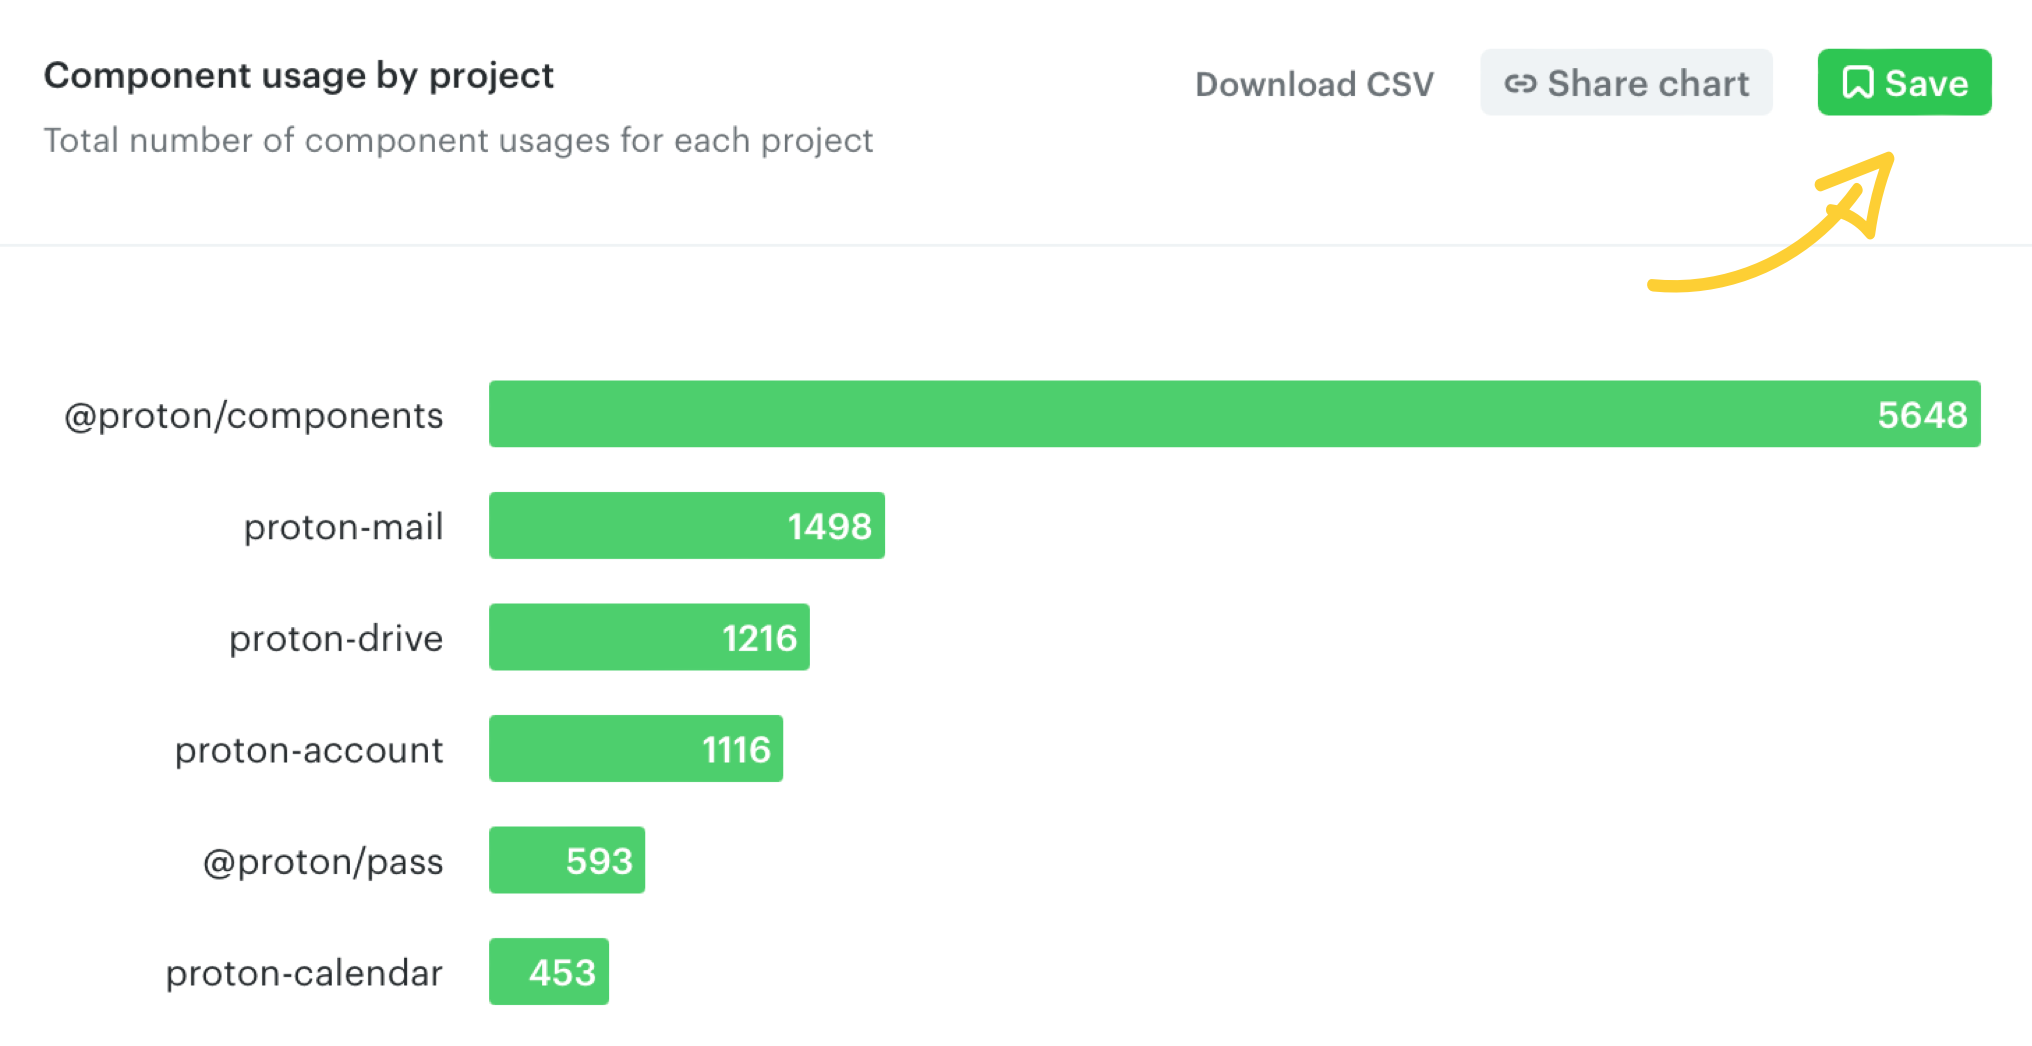Download the chart data as CSV

coord(1314,84)
